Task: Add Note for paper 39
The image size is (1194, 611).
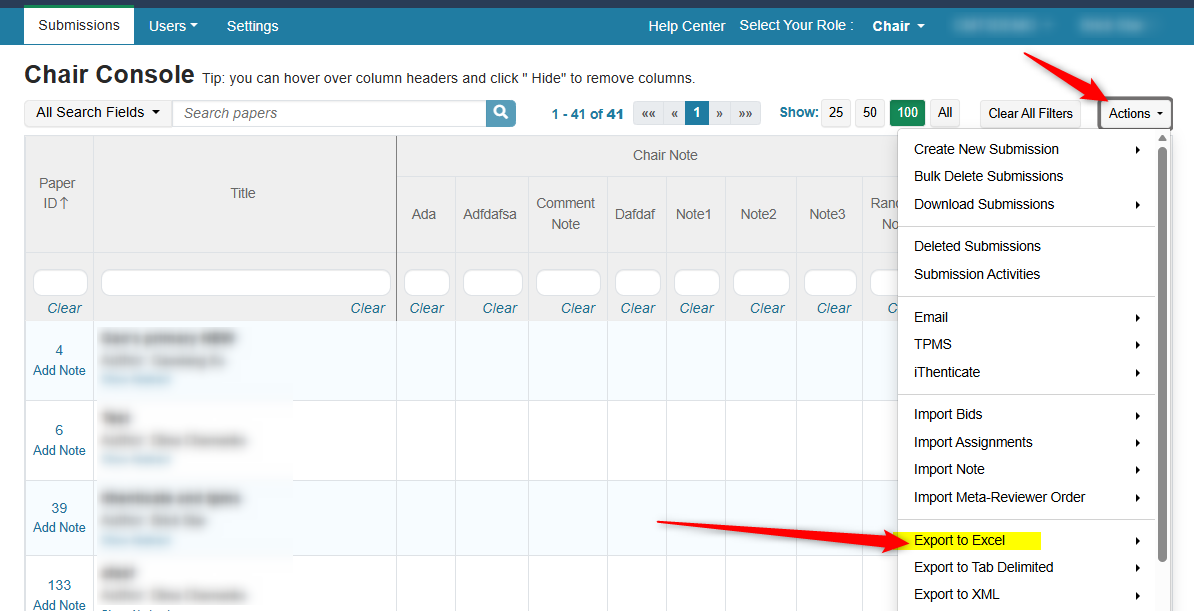Action: click(x=59, y=527)
